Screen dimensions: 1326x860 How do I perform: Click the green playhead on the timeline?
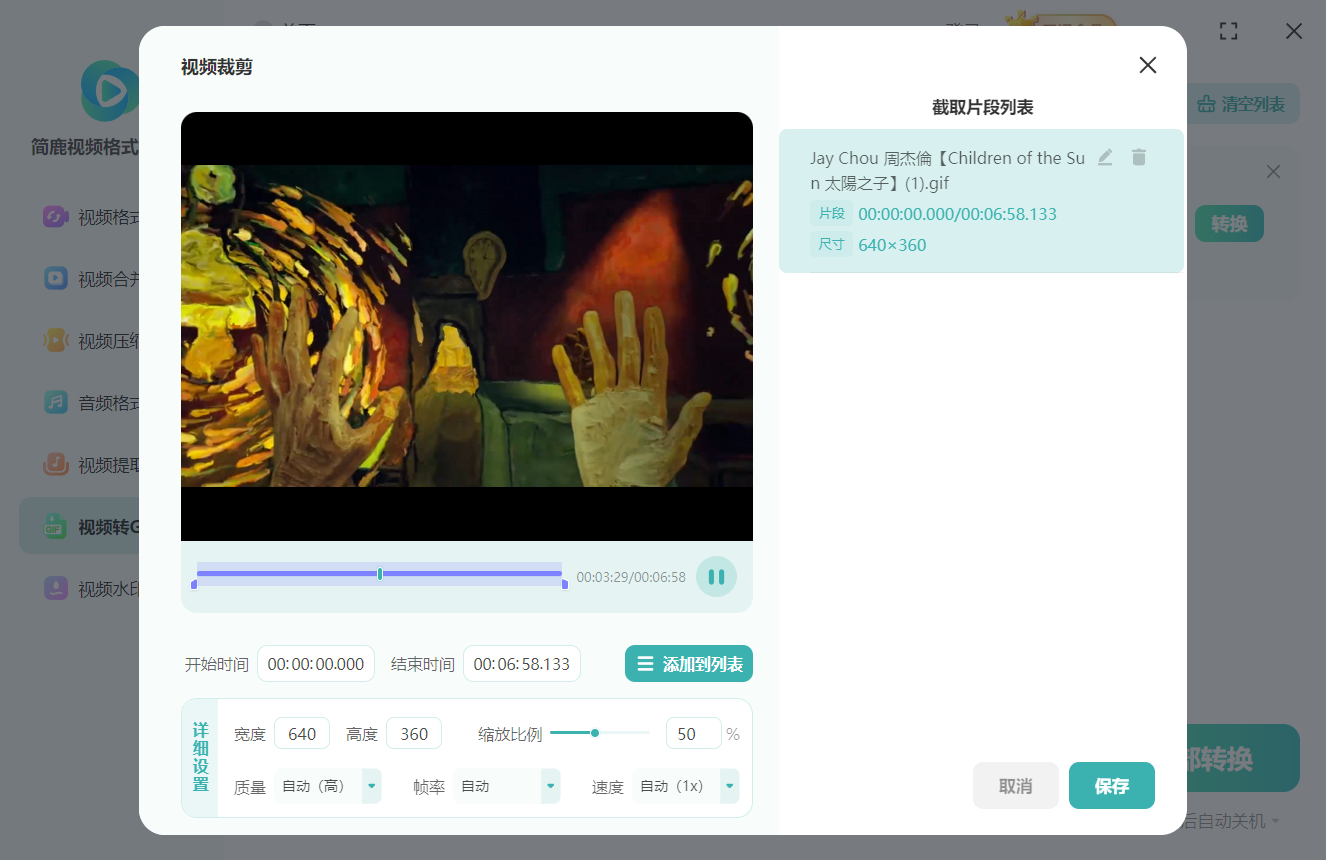[x=380, y=573]
